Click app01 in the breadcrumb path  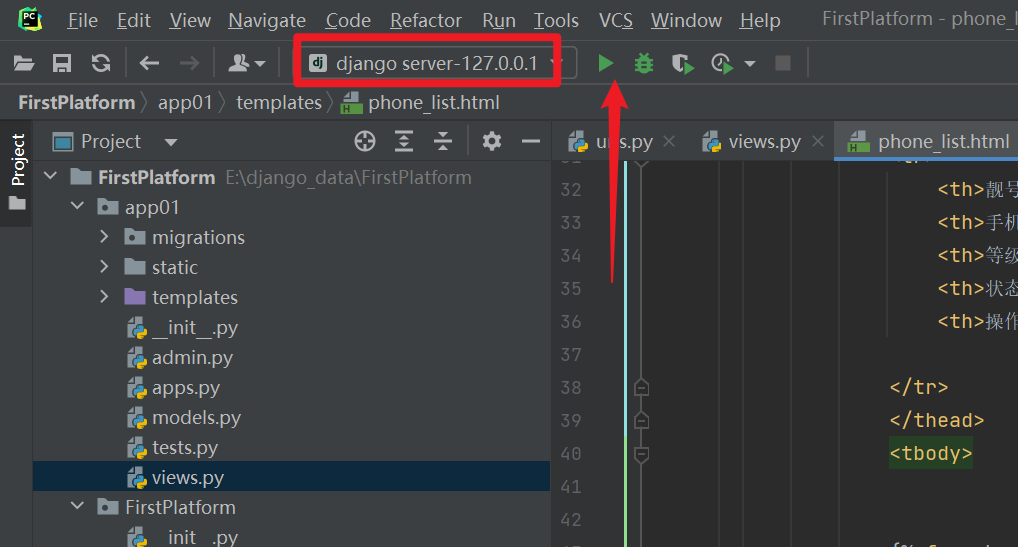tap(185, 102)
